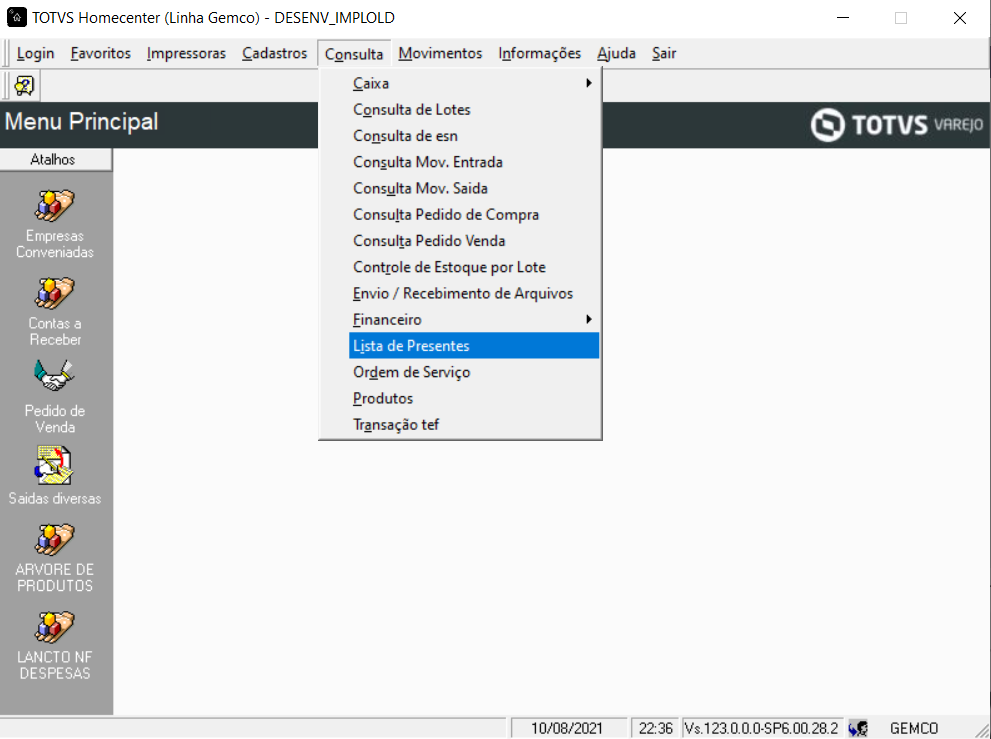Viewport: 991px width, 739px height.
Task: Click the Atalhos panel header button
Action: pos(56,159)
